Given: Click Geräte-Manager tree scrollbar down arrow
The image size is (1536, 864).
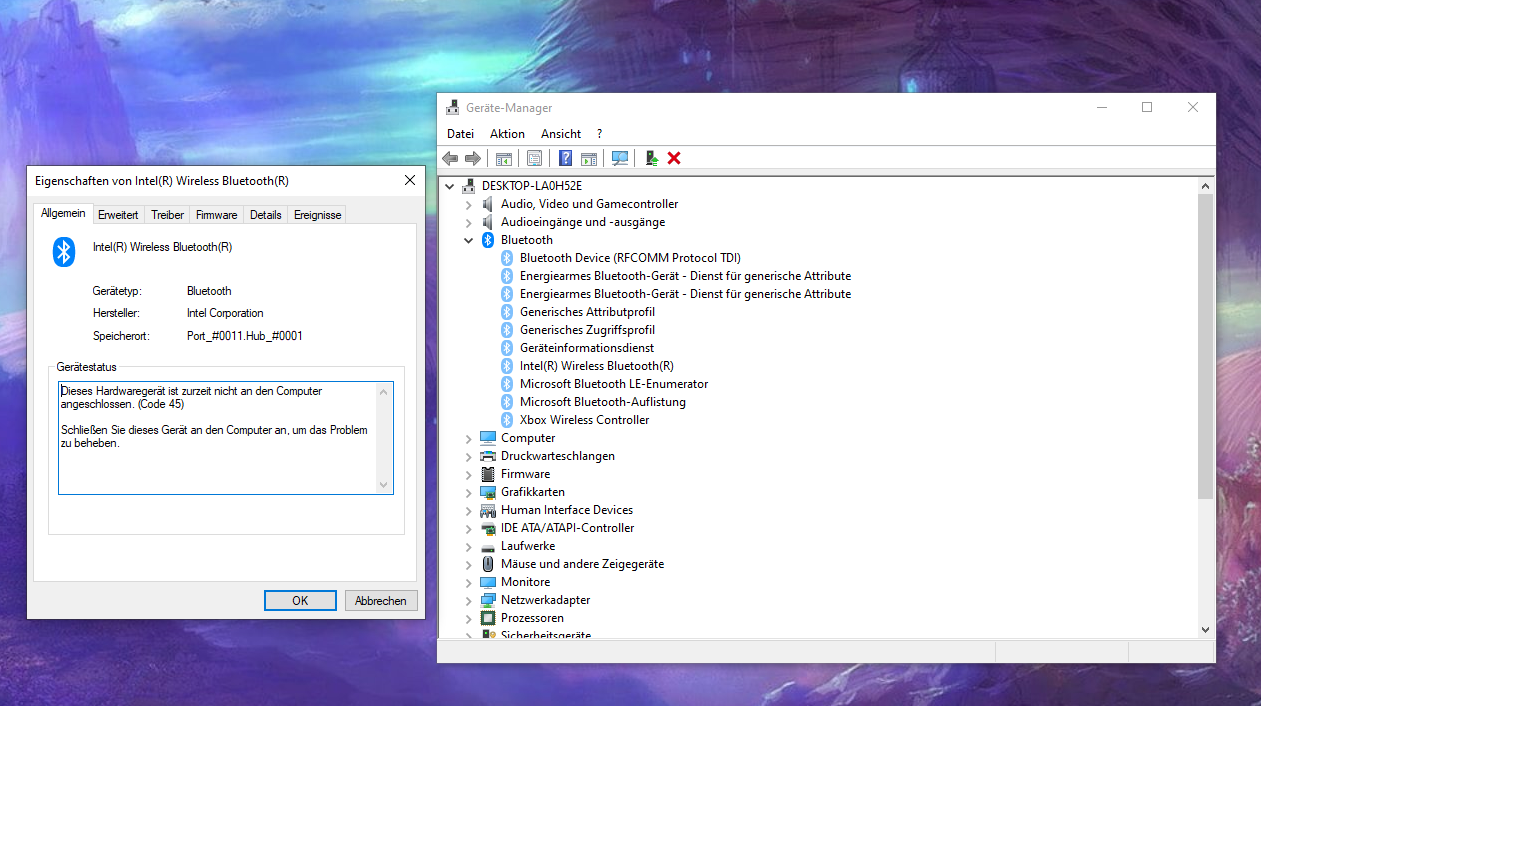Looking at the screenshot, I should pos(1205,629).
